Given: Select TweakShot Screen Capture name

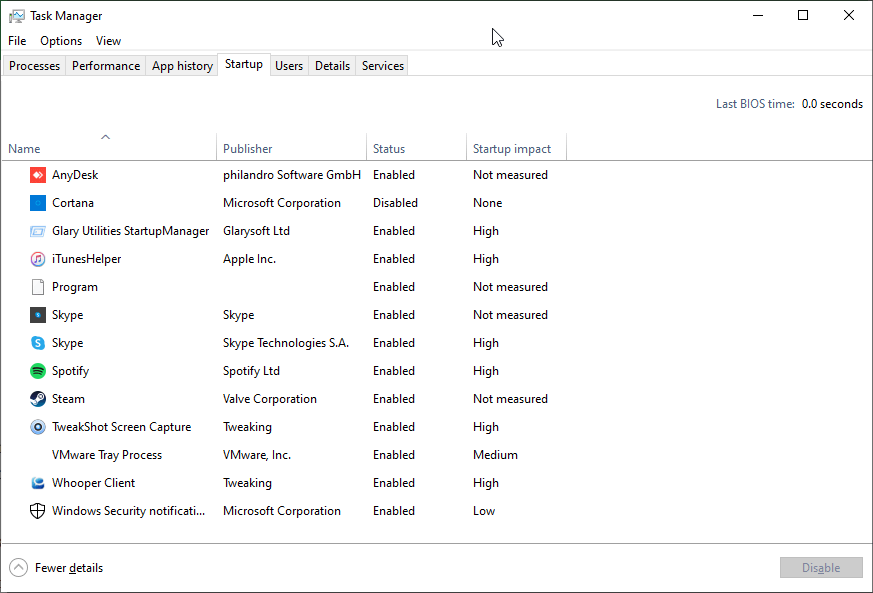Looking at the screenshot, I should [121, 427].
